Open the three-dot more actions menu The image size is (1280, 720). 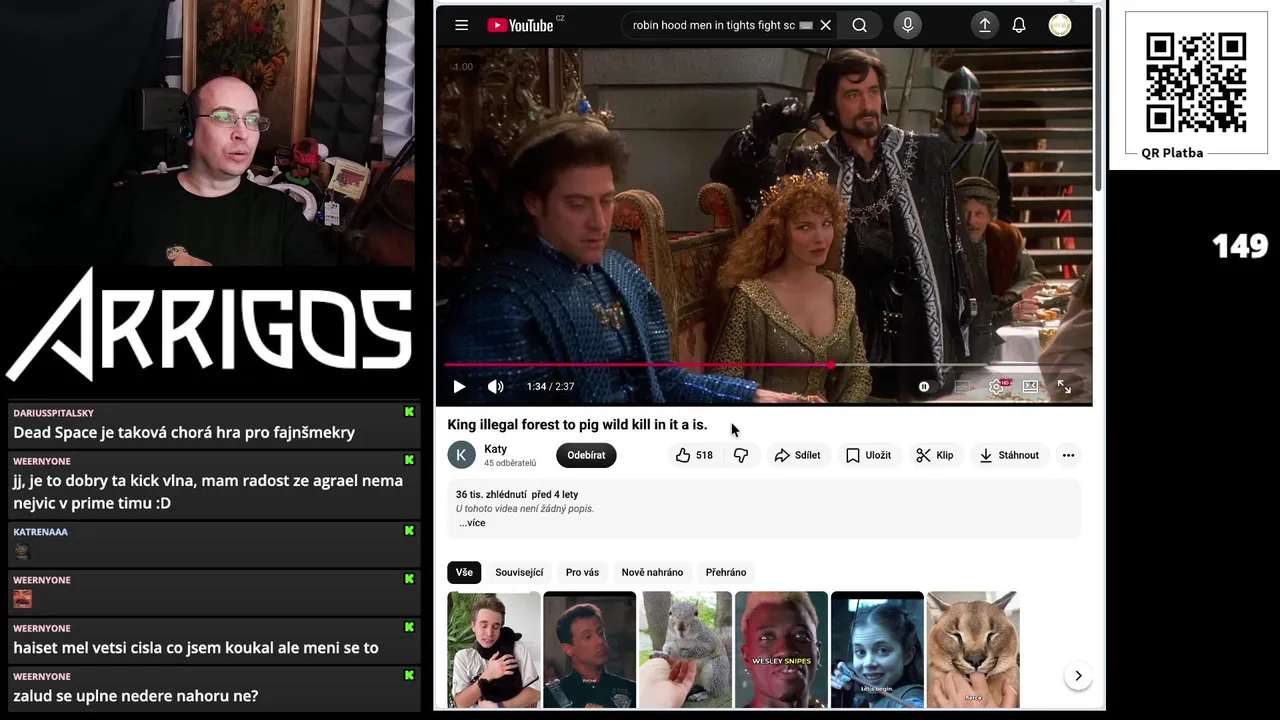[x=1068, y=455]
